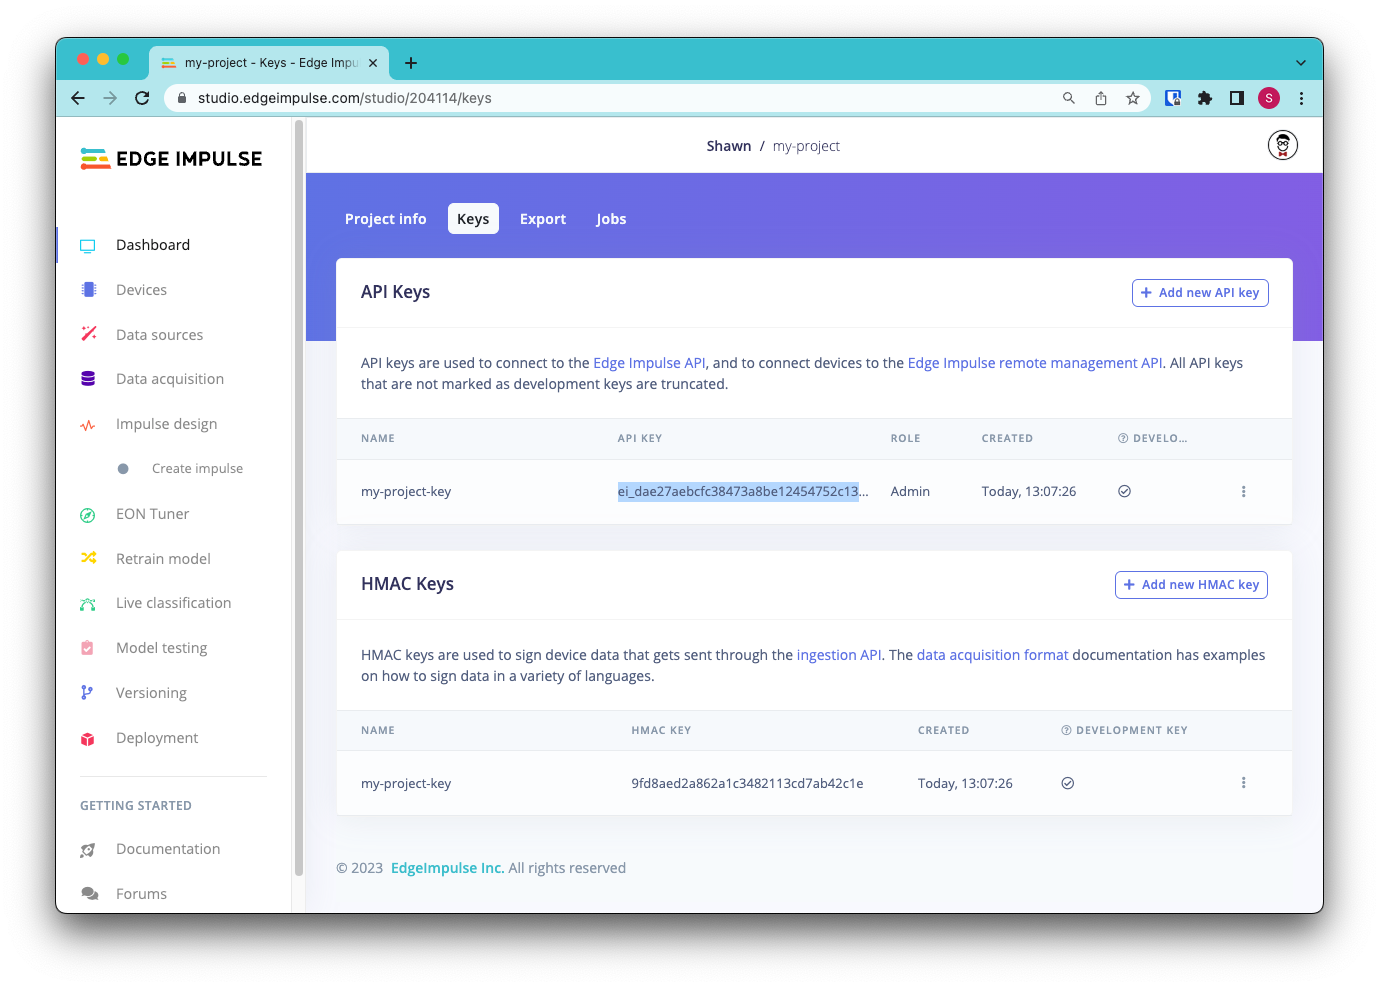
Task: Open the EdgeImpulse Inc. footer link
Action: pyautogui.click(x=447, y=868)
